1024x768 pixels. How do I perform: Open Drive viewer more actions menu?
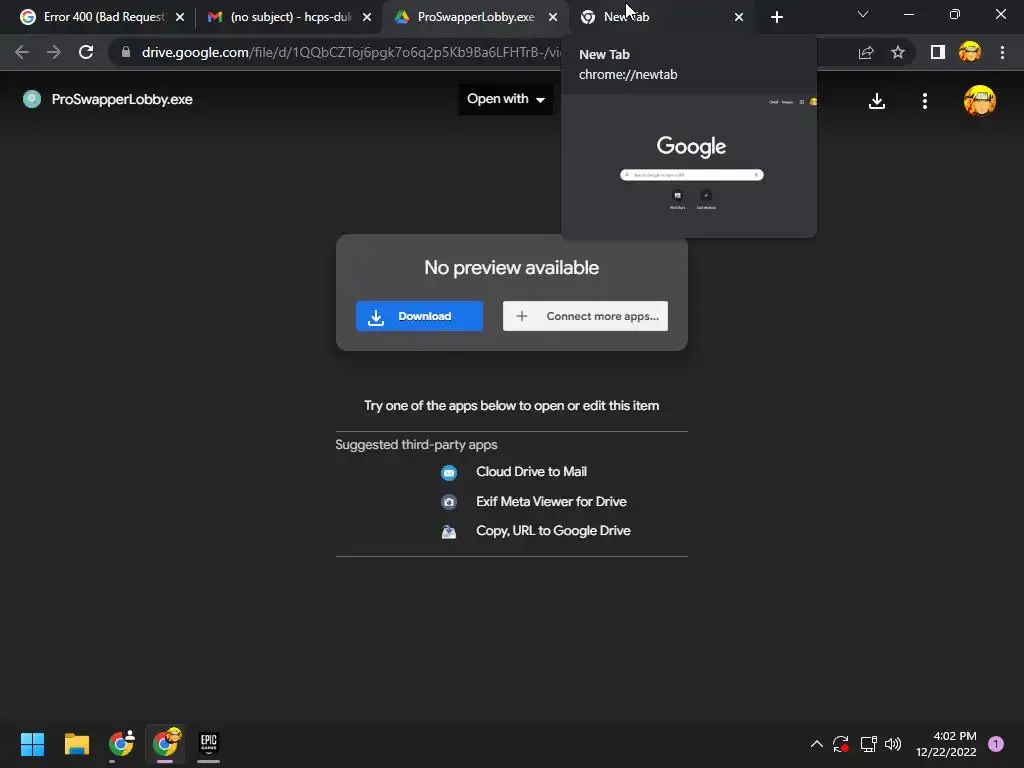(x=925, y=101)
